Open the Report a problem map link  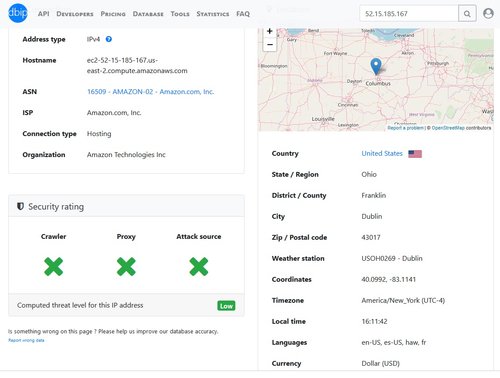pyautogui.click(x=405, y=128)
